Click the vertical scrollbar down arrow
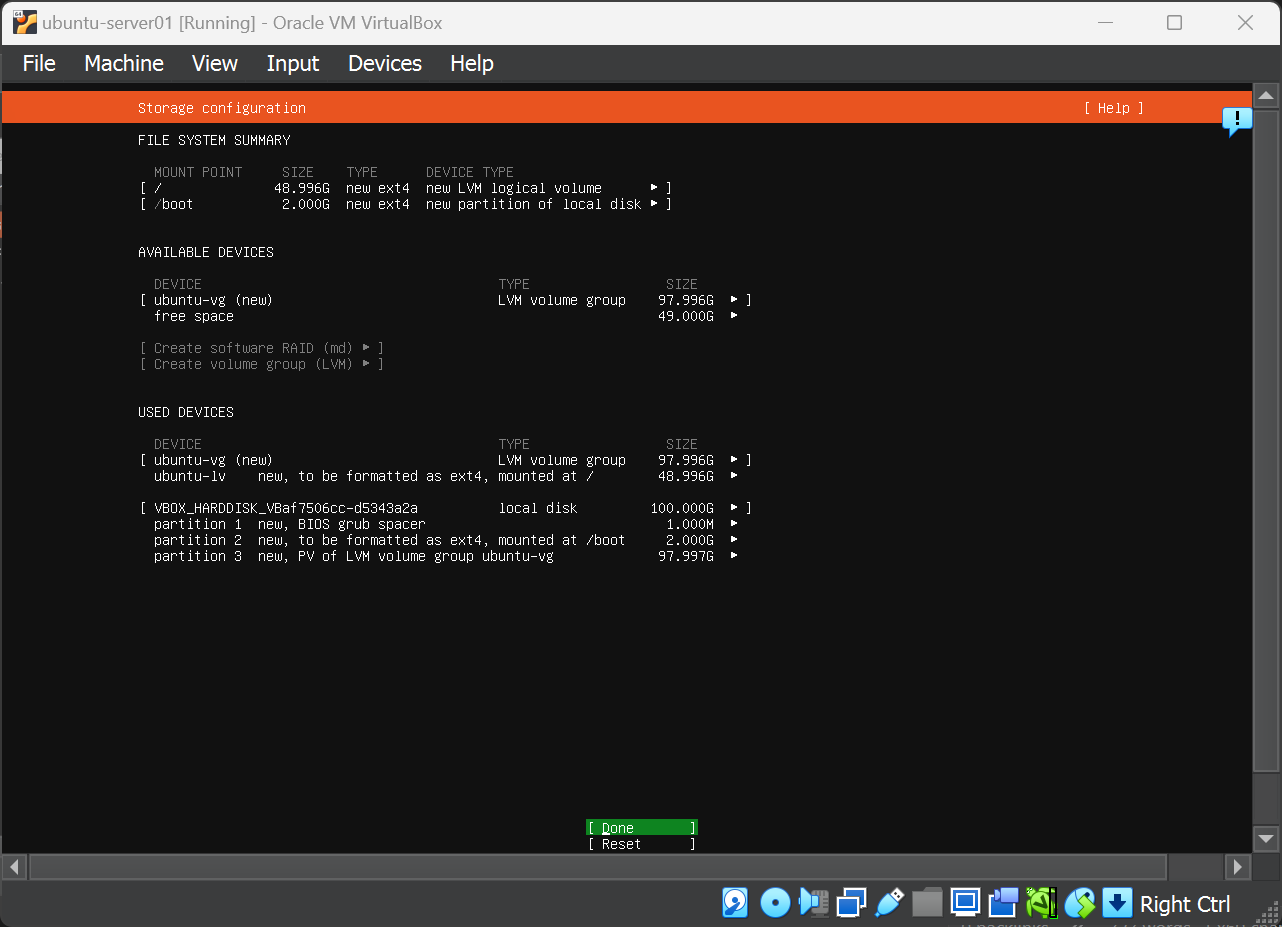The image size is (1282, 927). click(x=1266, y=838)
